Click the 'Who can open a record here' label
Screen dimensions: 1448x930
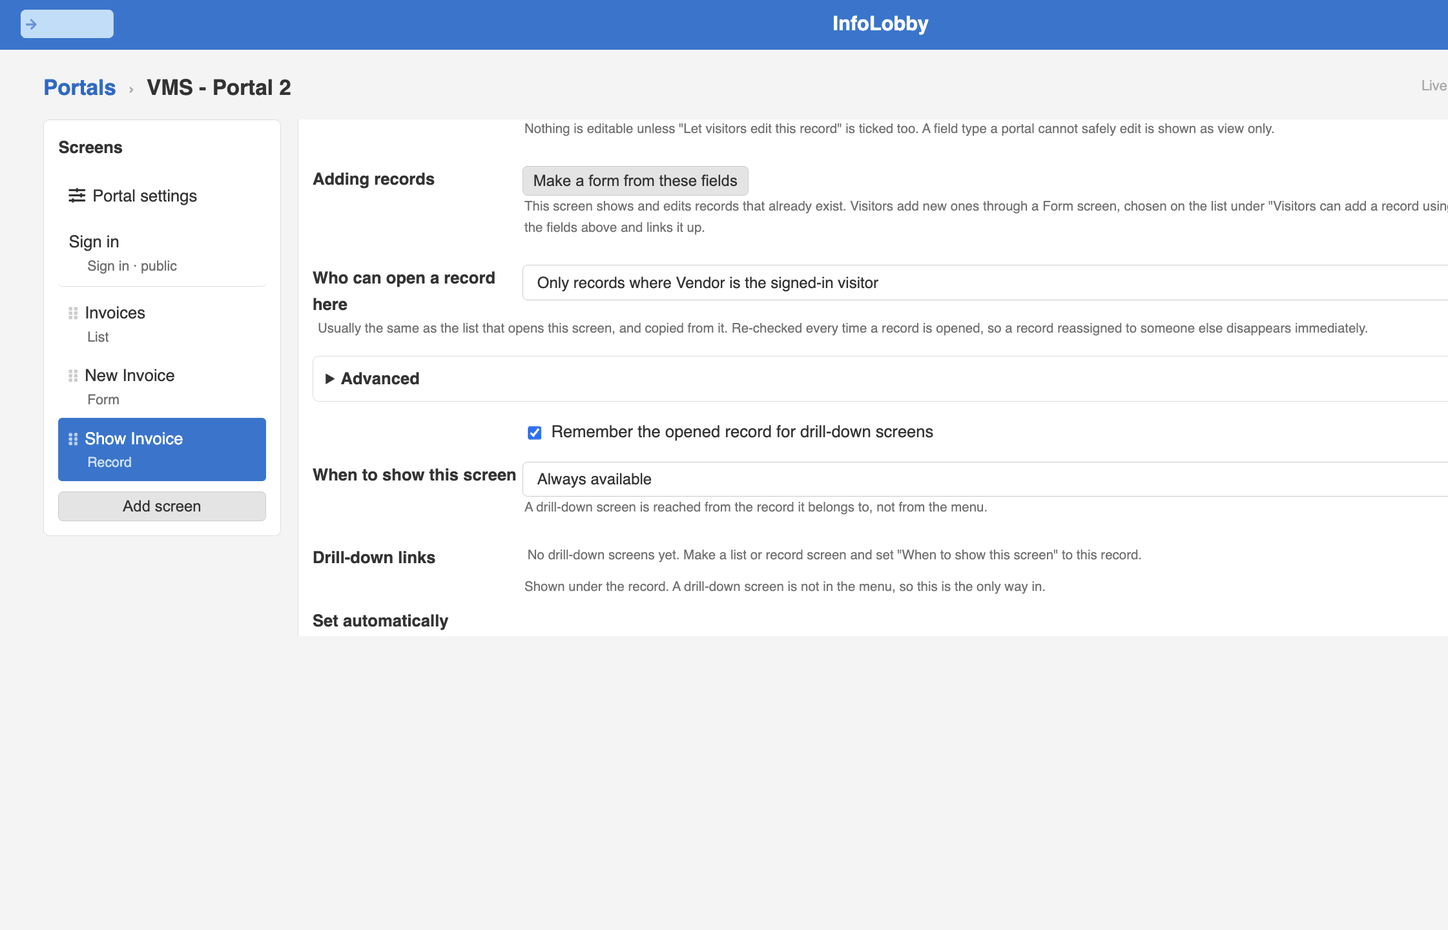(x=404, y=291)
